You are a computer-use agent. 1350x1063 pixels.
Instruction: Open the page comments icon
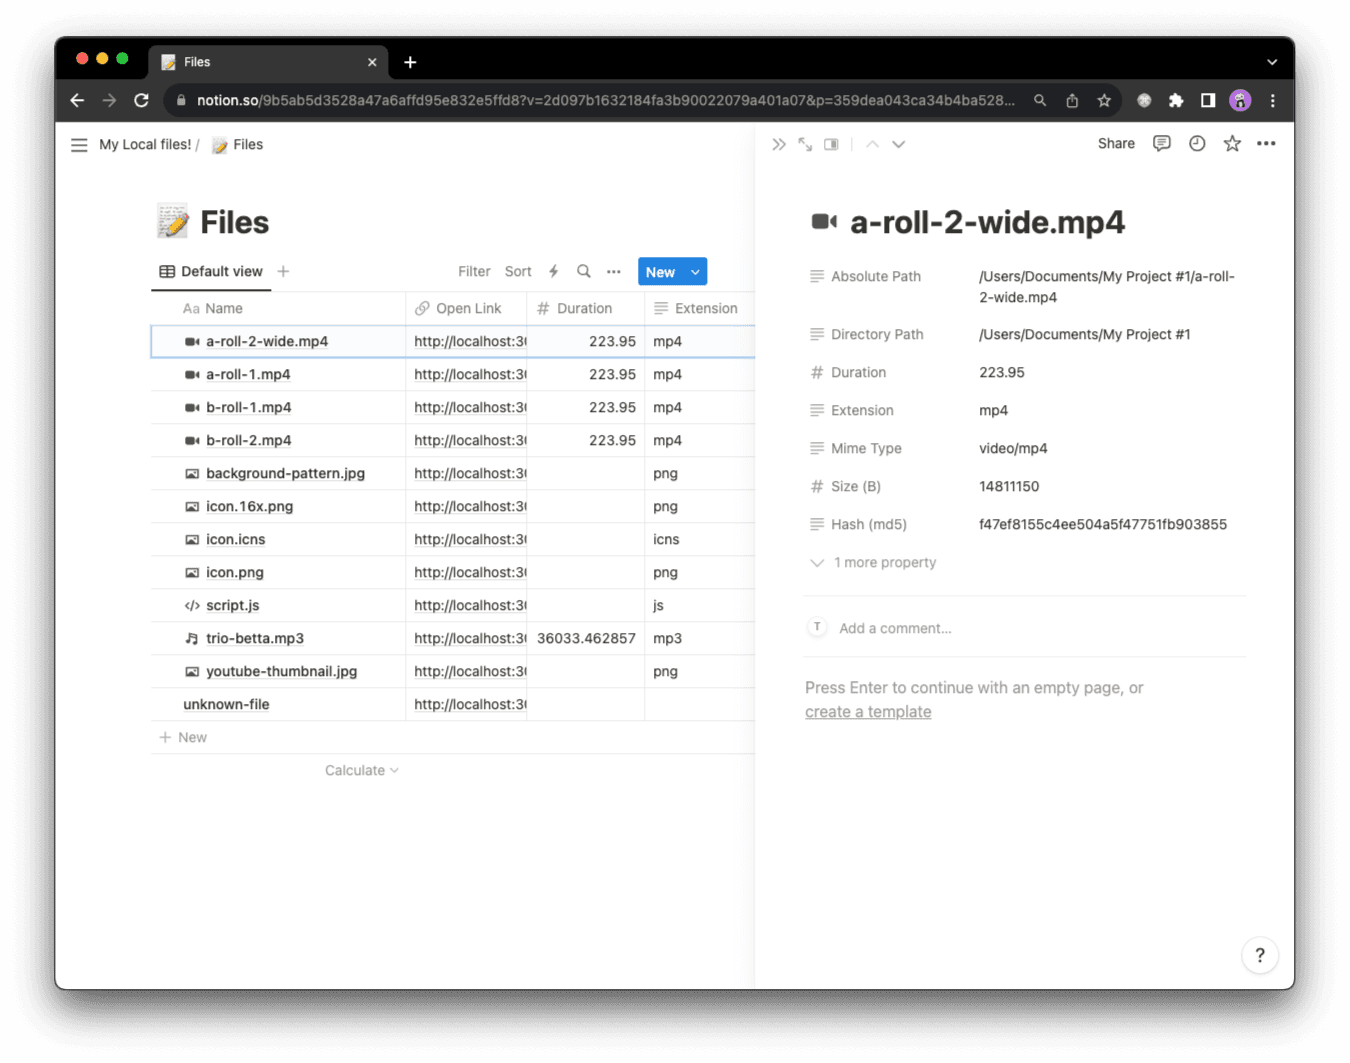tap(1161, 144)
